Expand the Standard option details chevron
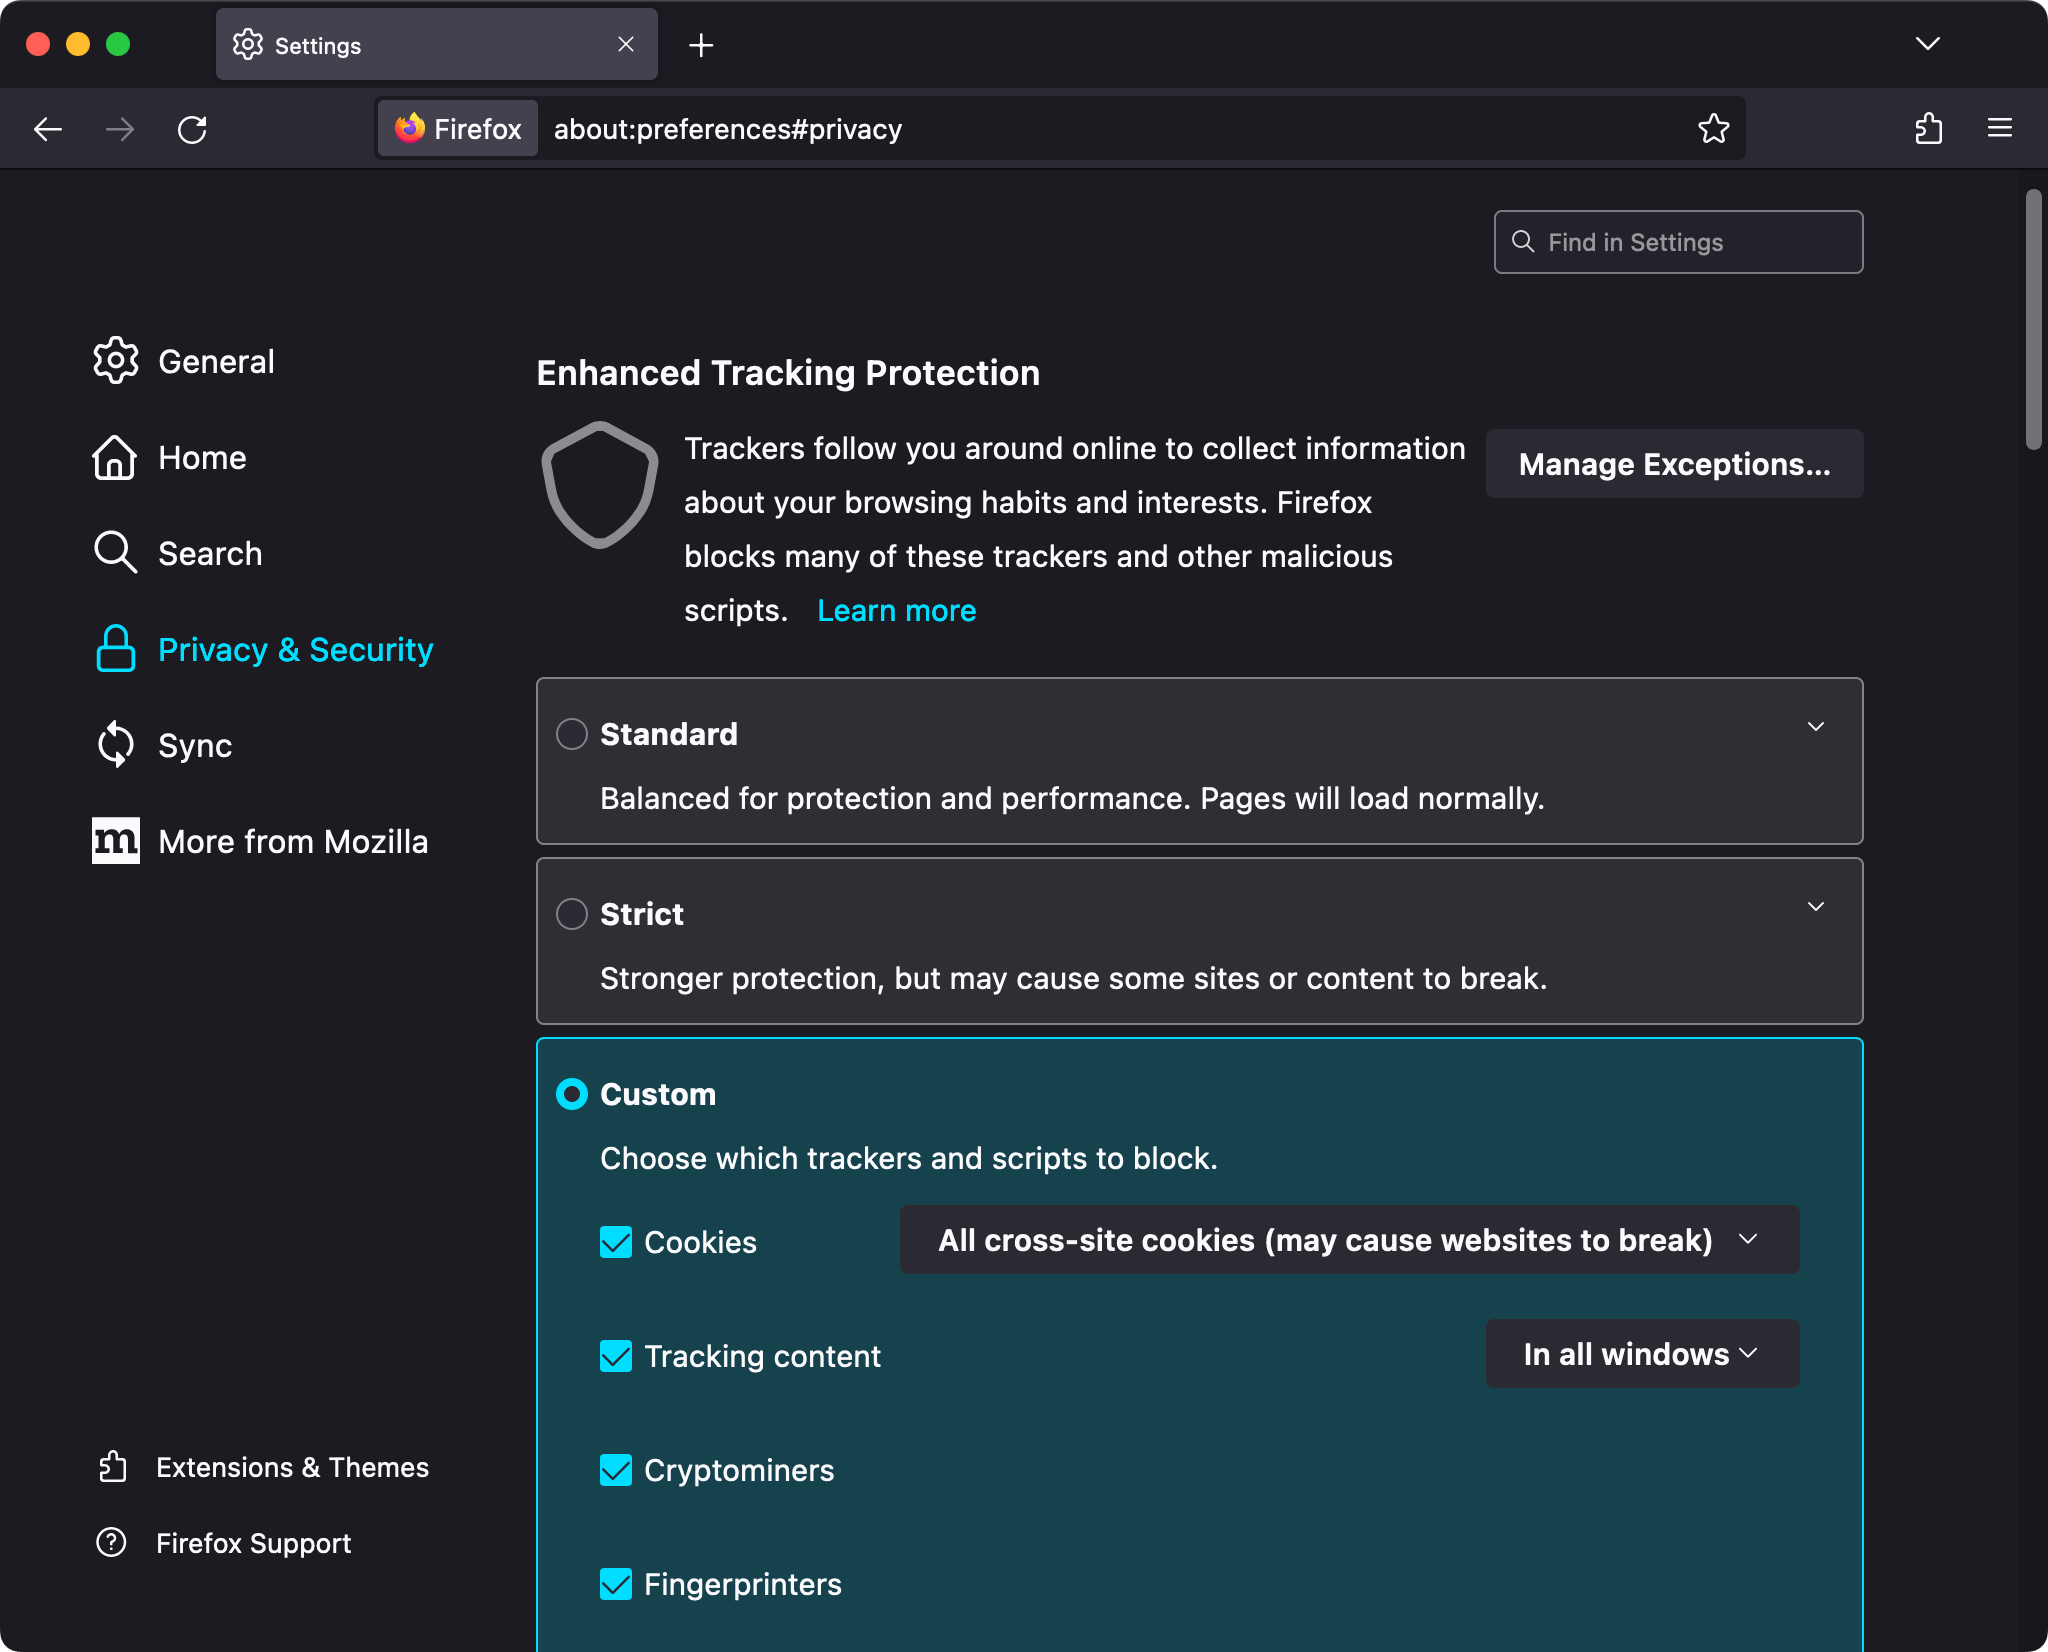This screenshot has width=2048, height=1652. coord(1816,727)
